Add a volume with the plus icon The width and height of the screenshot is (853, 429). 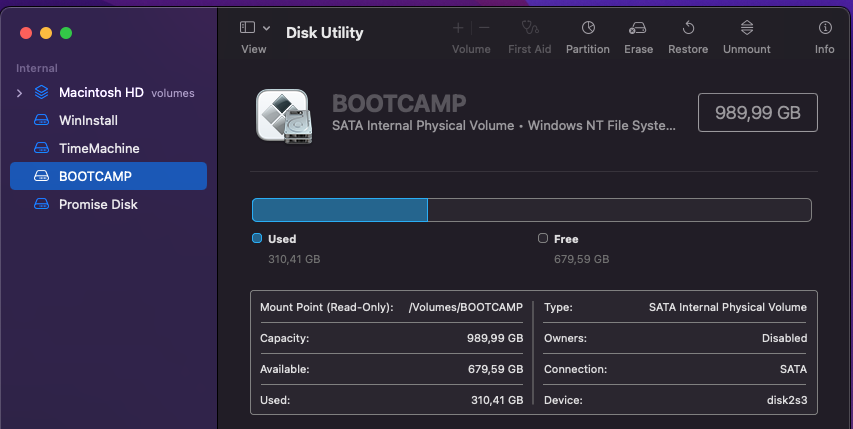tap(458, 28)
